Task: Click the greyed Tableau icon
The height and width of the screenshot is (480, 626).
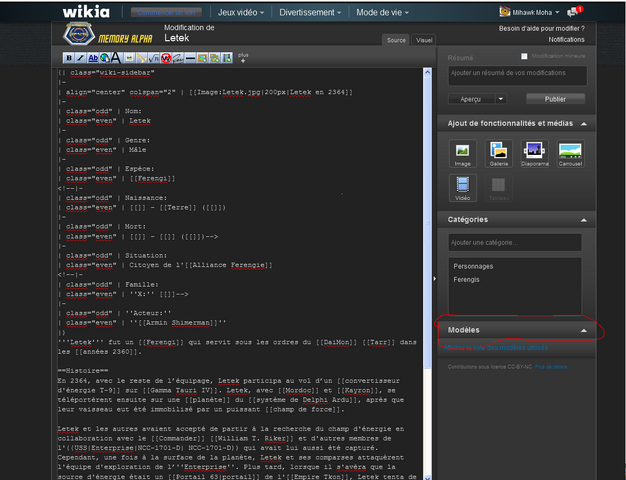Action: point(499,188)
